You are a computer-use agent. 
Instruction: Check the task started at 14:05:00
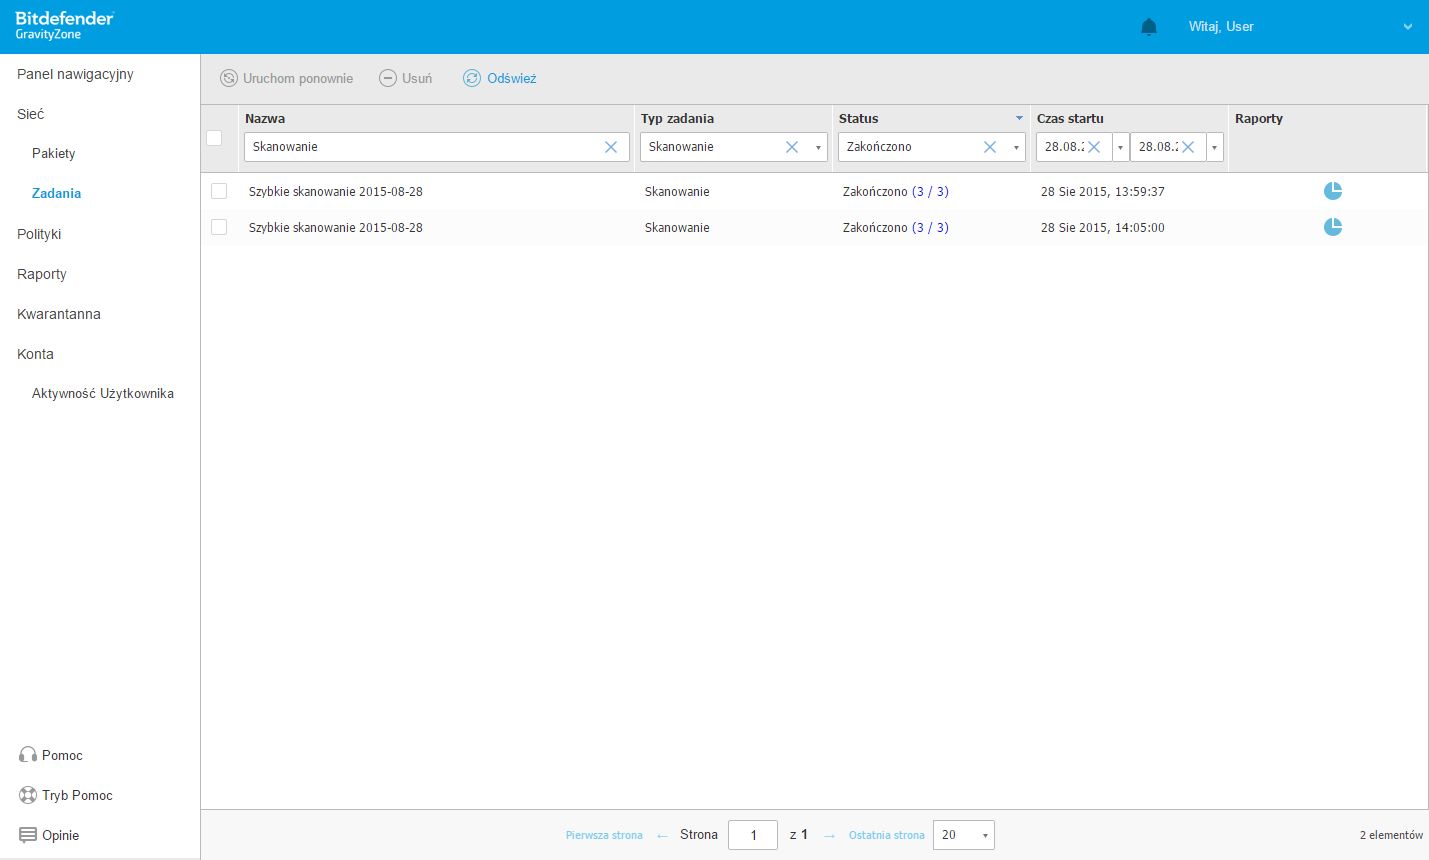click(x=219, y=227)
